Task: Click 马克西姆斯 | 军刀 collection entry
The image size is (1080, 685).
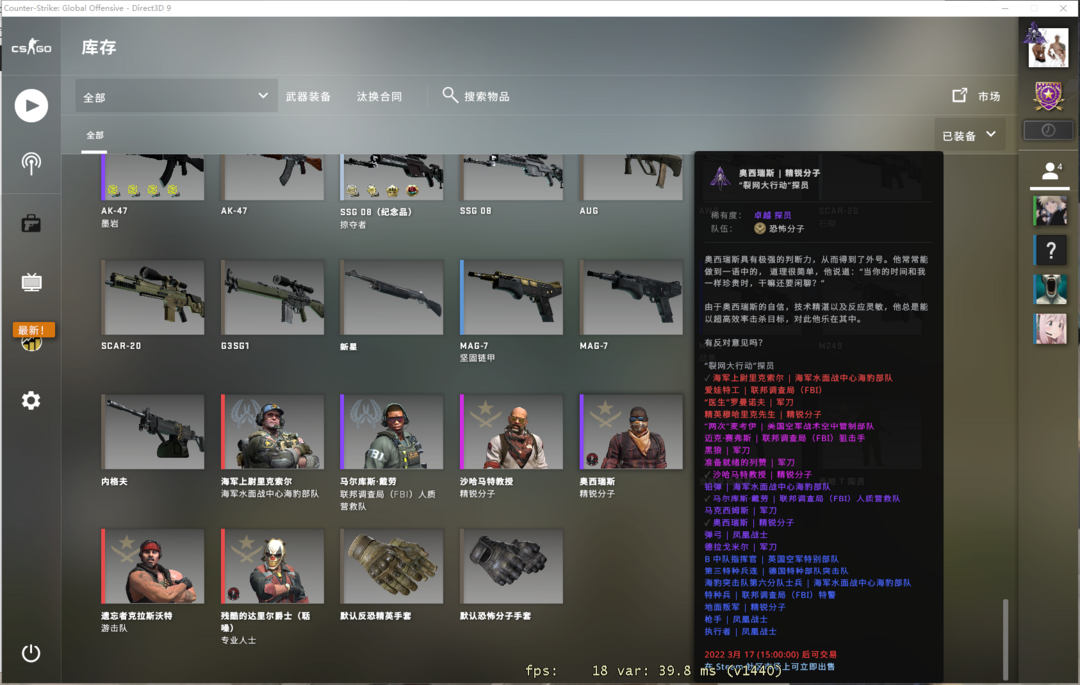Action: (740, 511)
